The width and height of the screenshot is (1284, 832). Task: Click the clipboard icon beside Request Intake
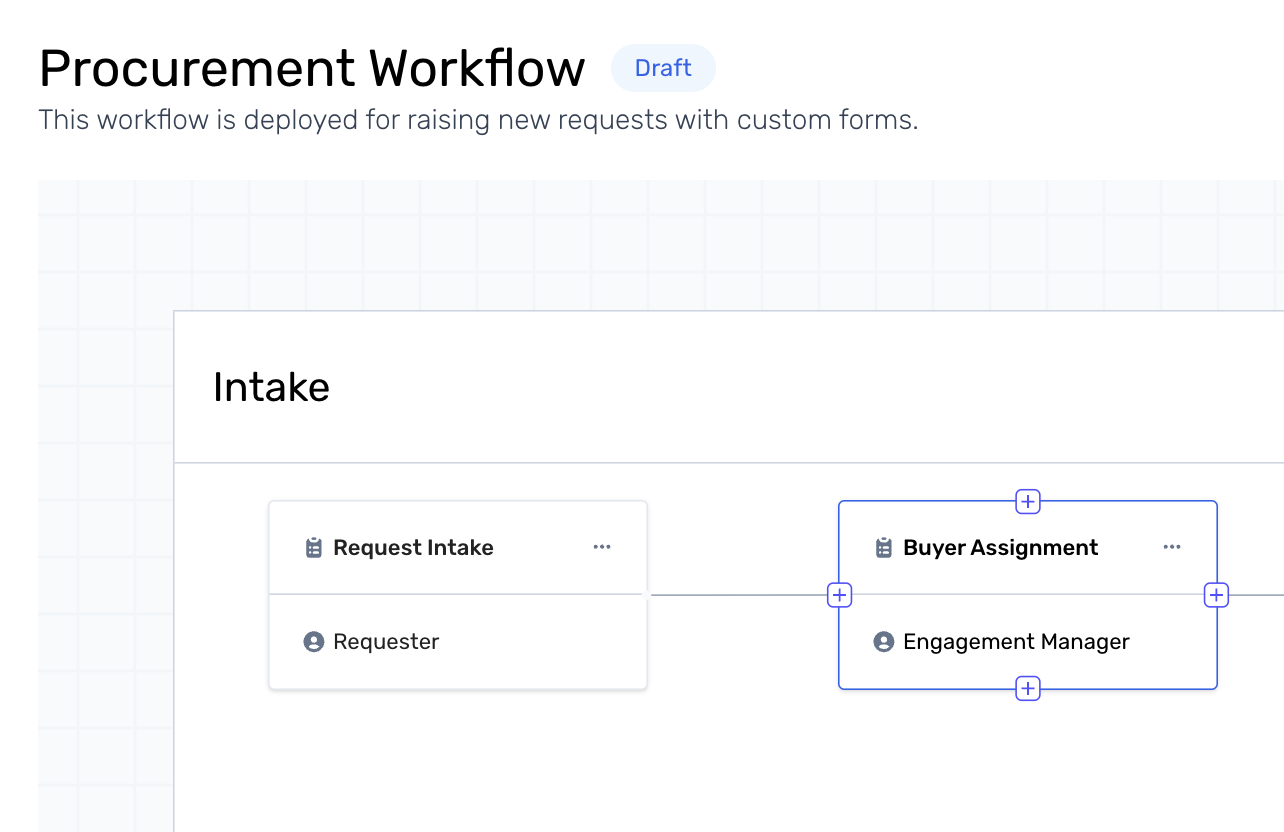point(313,548)
